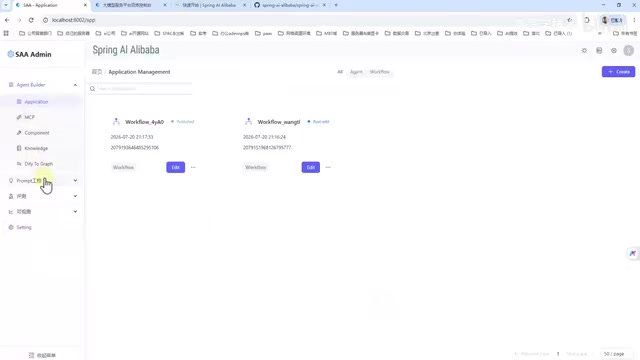Click the SAA Admin logo

[x=29, y=54]
